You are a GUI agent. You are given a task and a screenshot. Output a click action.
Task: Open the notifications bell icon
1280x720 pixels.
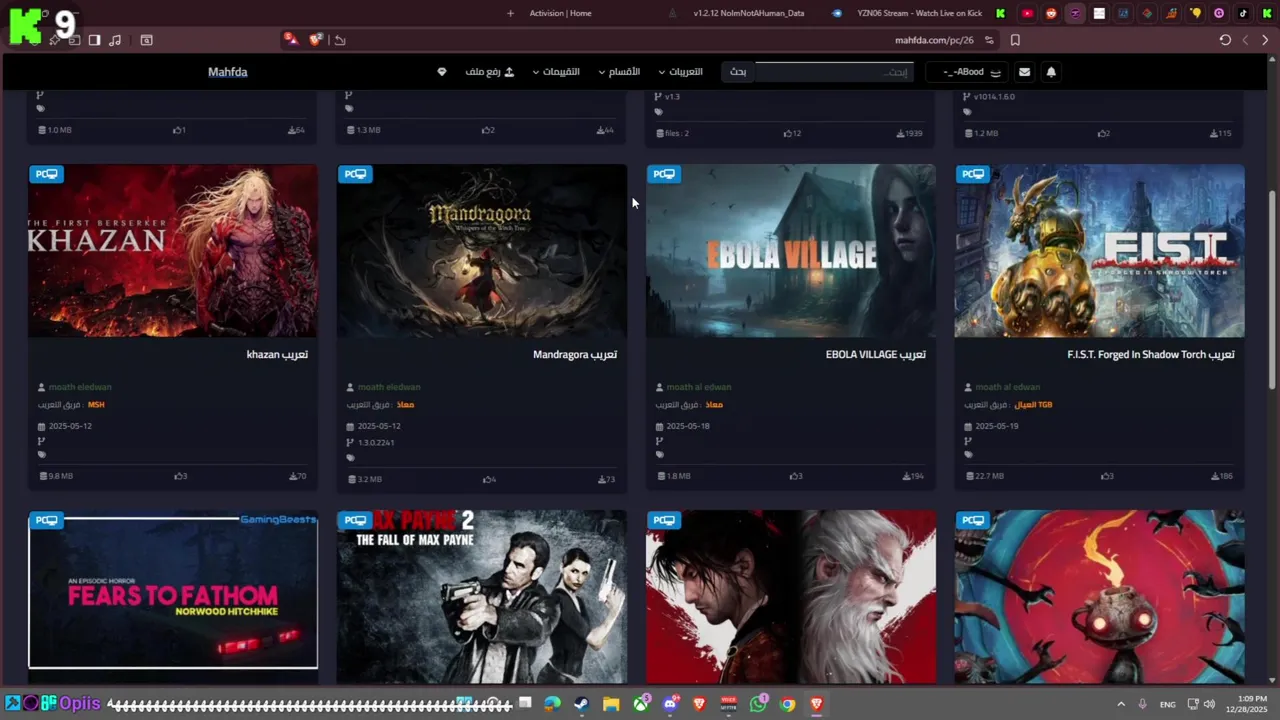(1051, 72)
